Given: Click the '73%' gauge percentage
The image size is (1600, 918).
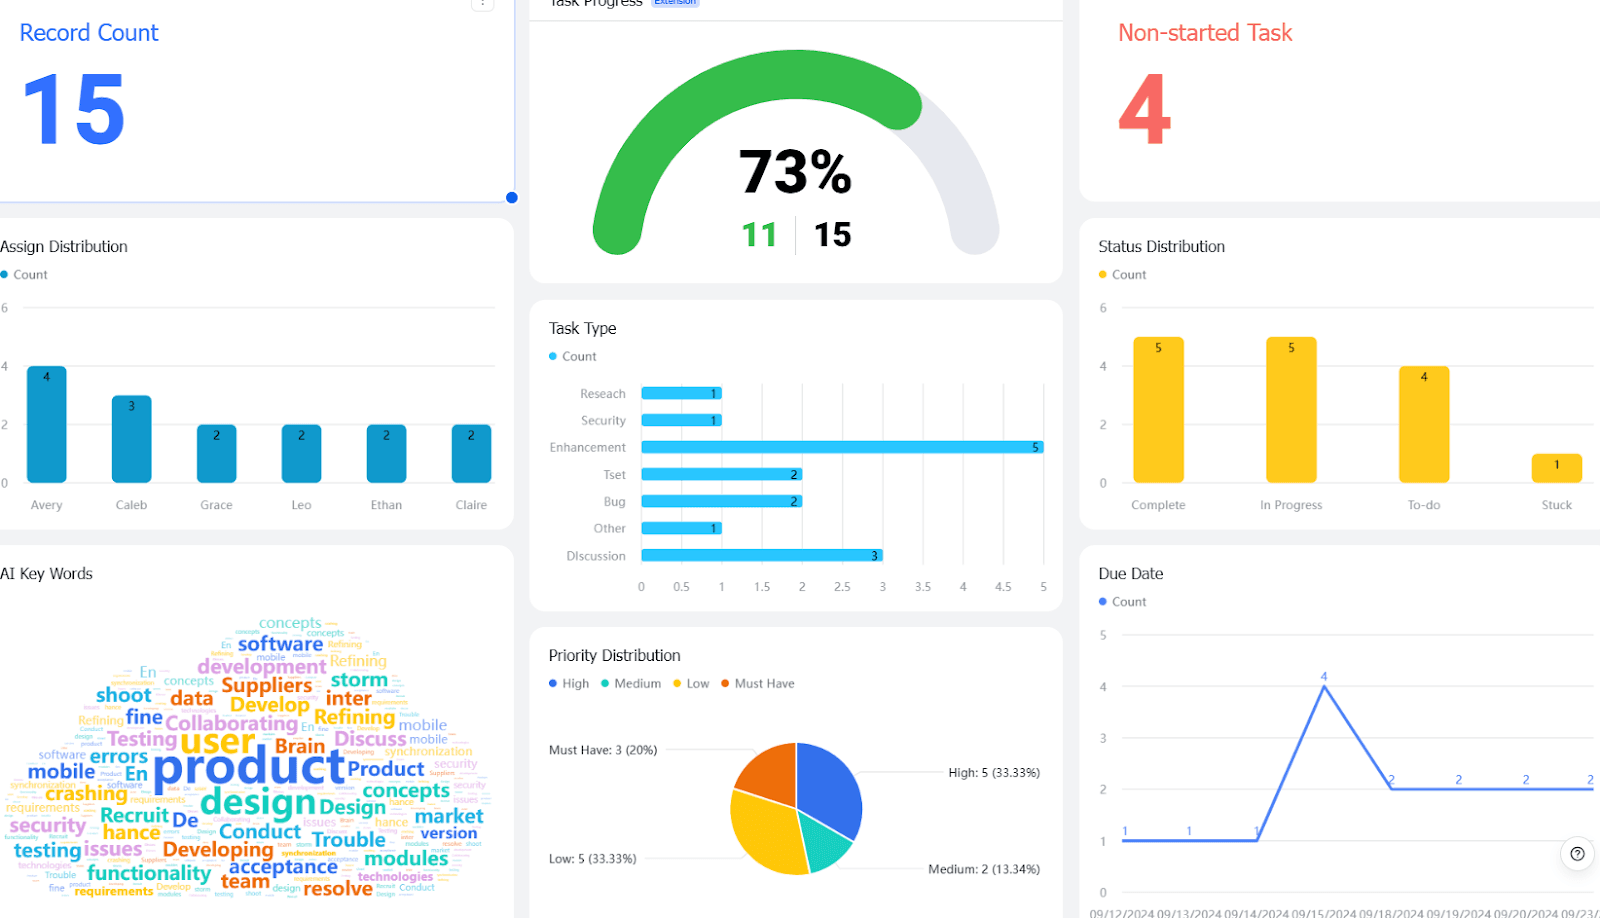Looking at the screenshot, I should click(795, 171).
